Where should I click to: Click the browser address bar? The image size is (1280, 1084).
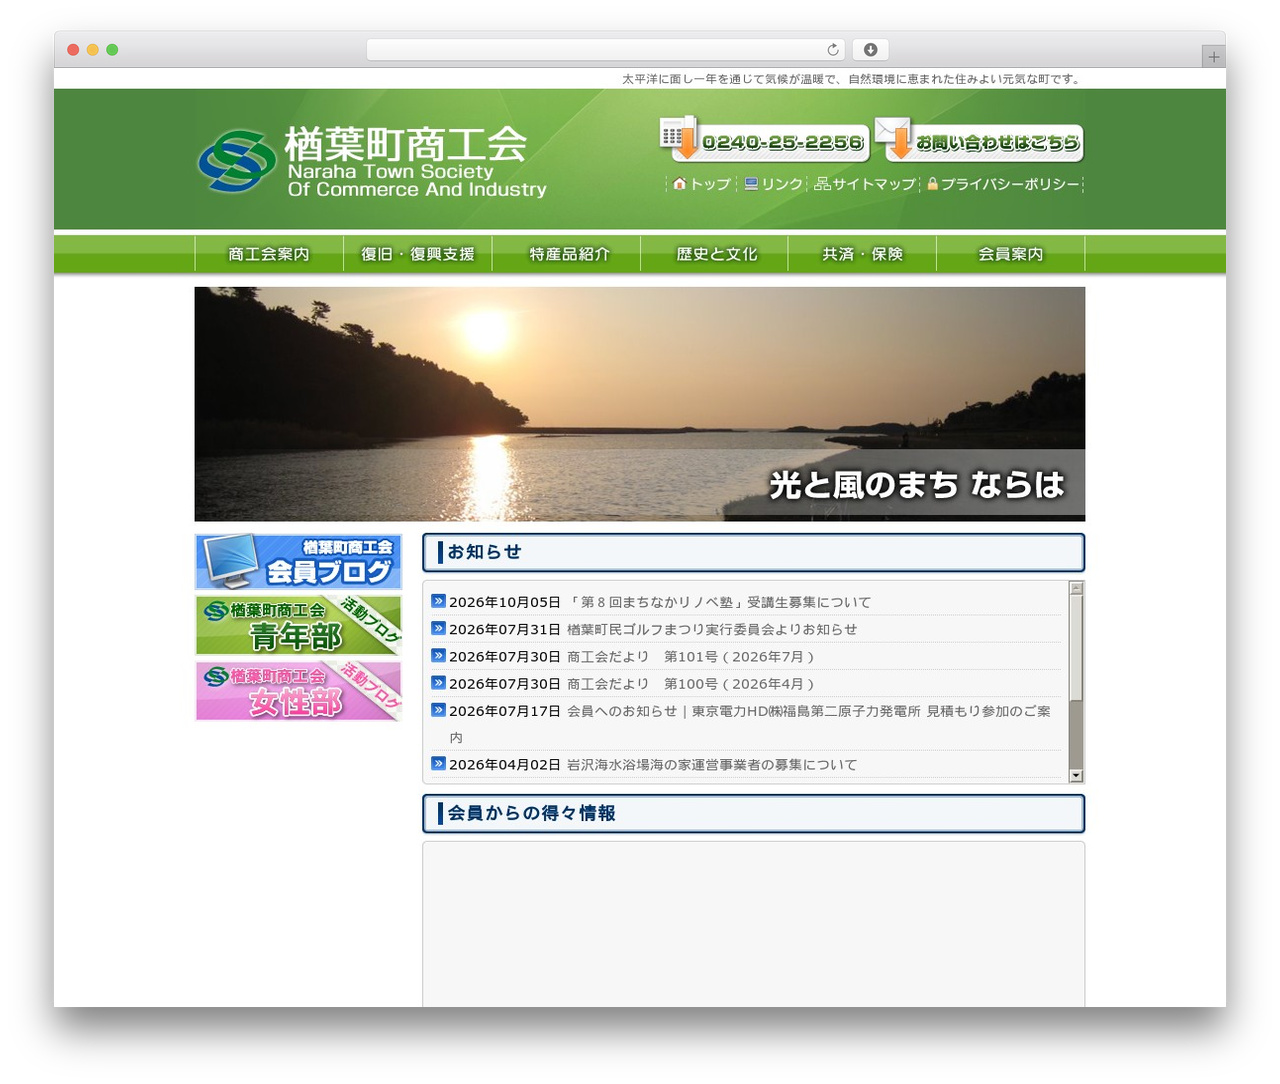coord(606,50)
